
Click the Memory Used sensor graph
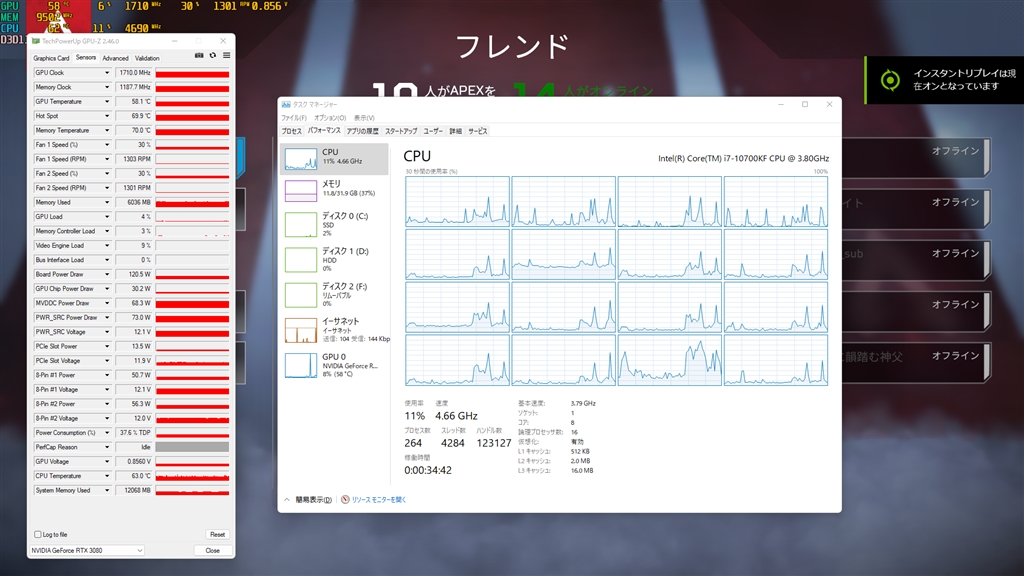click(192, 202)
